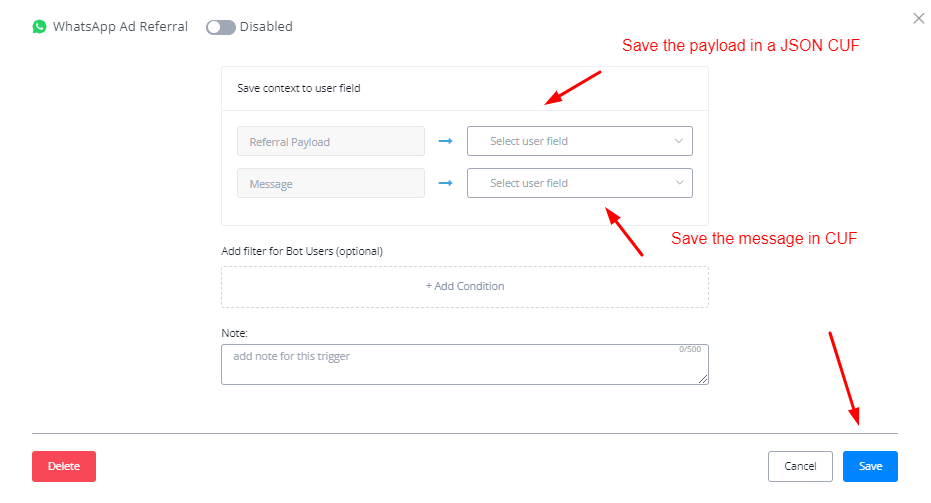The height and width of the screenshot is (503, 931).
Task: Click the blue arrow beside Message
Action: click(x=446, y=183)
